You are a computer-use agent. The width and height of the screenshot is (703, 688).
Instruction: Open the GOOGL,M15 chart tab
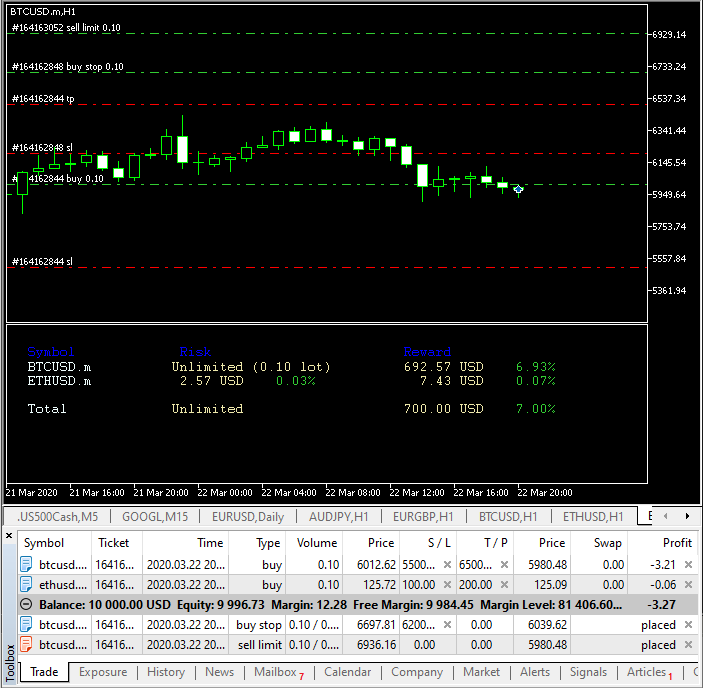tap(154, 517)
